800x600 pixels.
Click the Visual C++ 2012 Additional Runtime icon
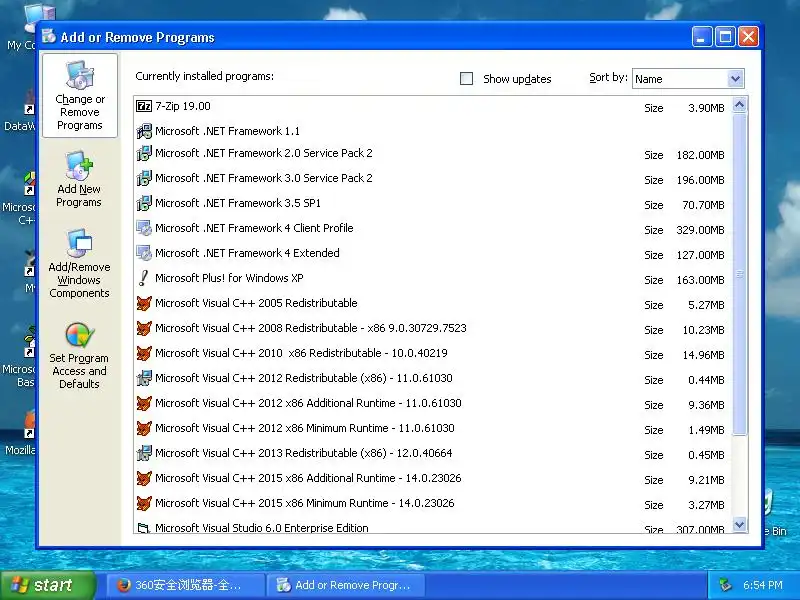click(144, 403)
